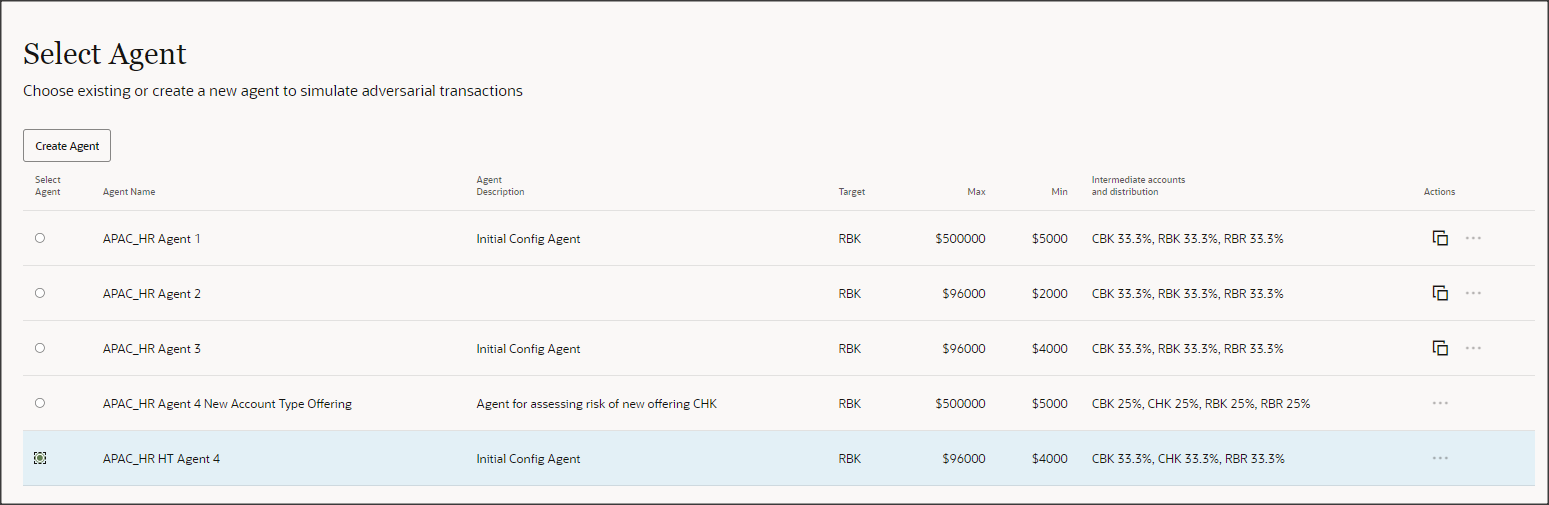This screenshot has height=505, width=1549.
Task: Click selected radio for APAC_HR HT Agent 4
Action: coord(40,458)
